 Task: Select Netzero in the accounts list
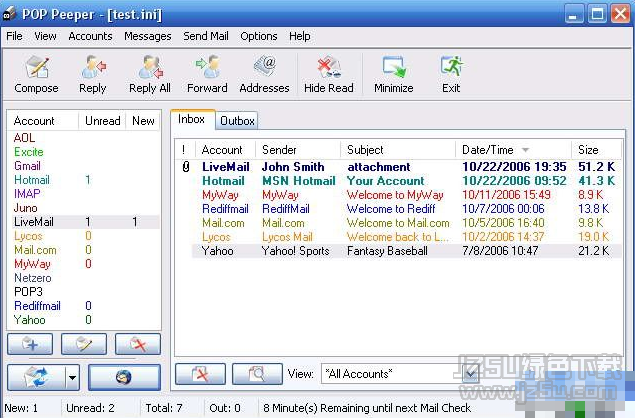tap(32, 278)
